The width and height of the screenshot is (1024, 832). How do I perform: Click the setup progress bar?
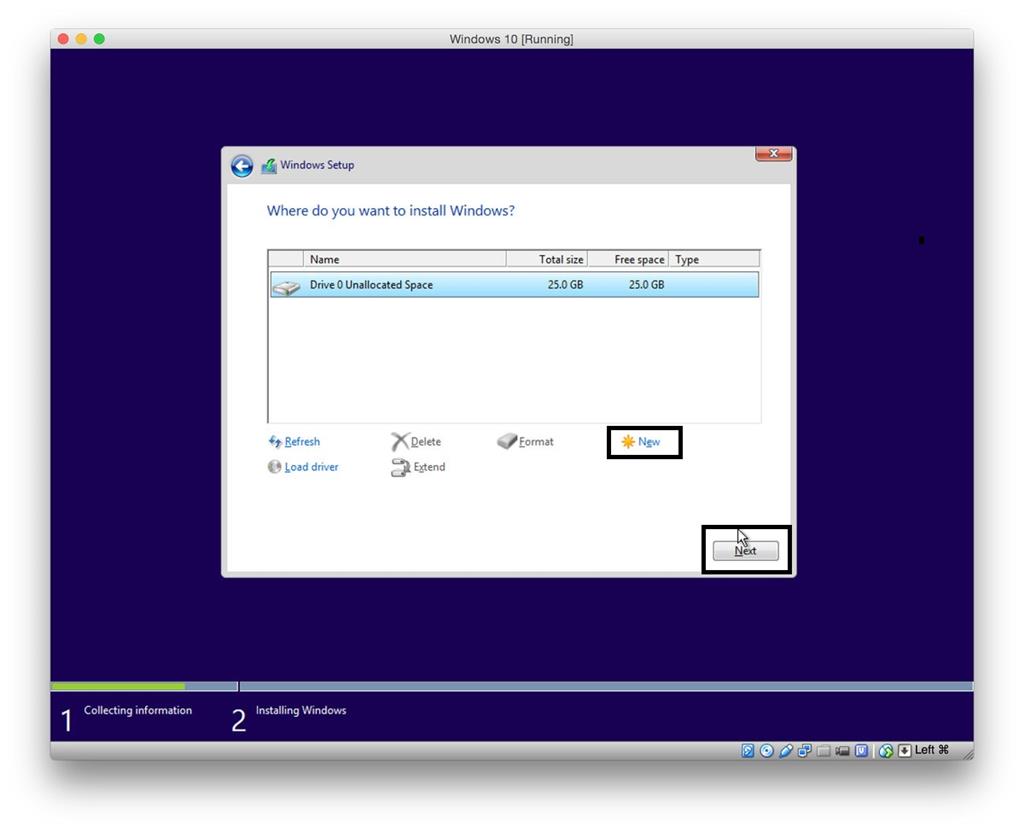click(512, 687)
